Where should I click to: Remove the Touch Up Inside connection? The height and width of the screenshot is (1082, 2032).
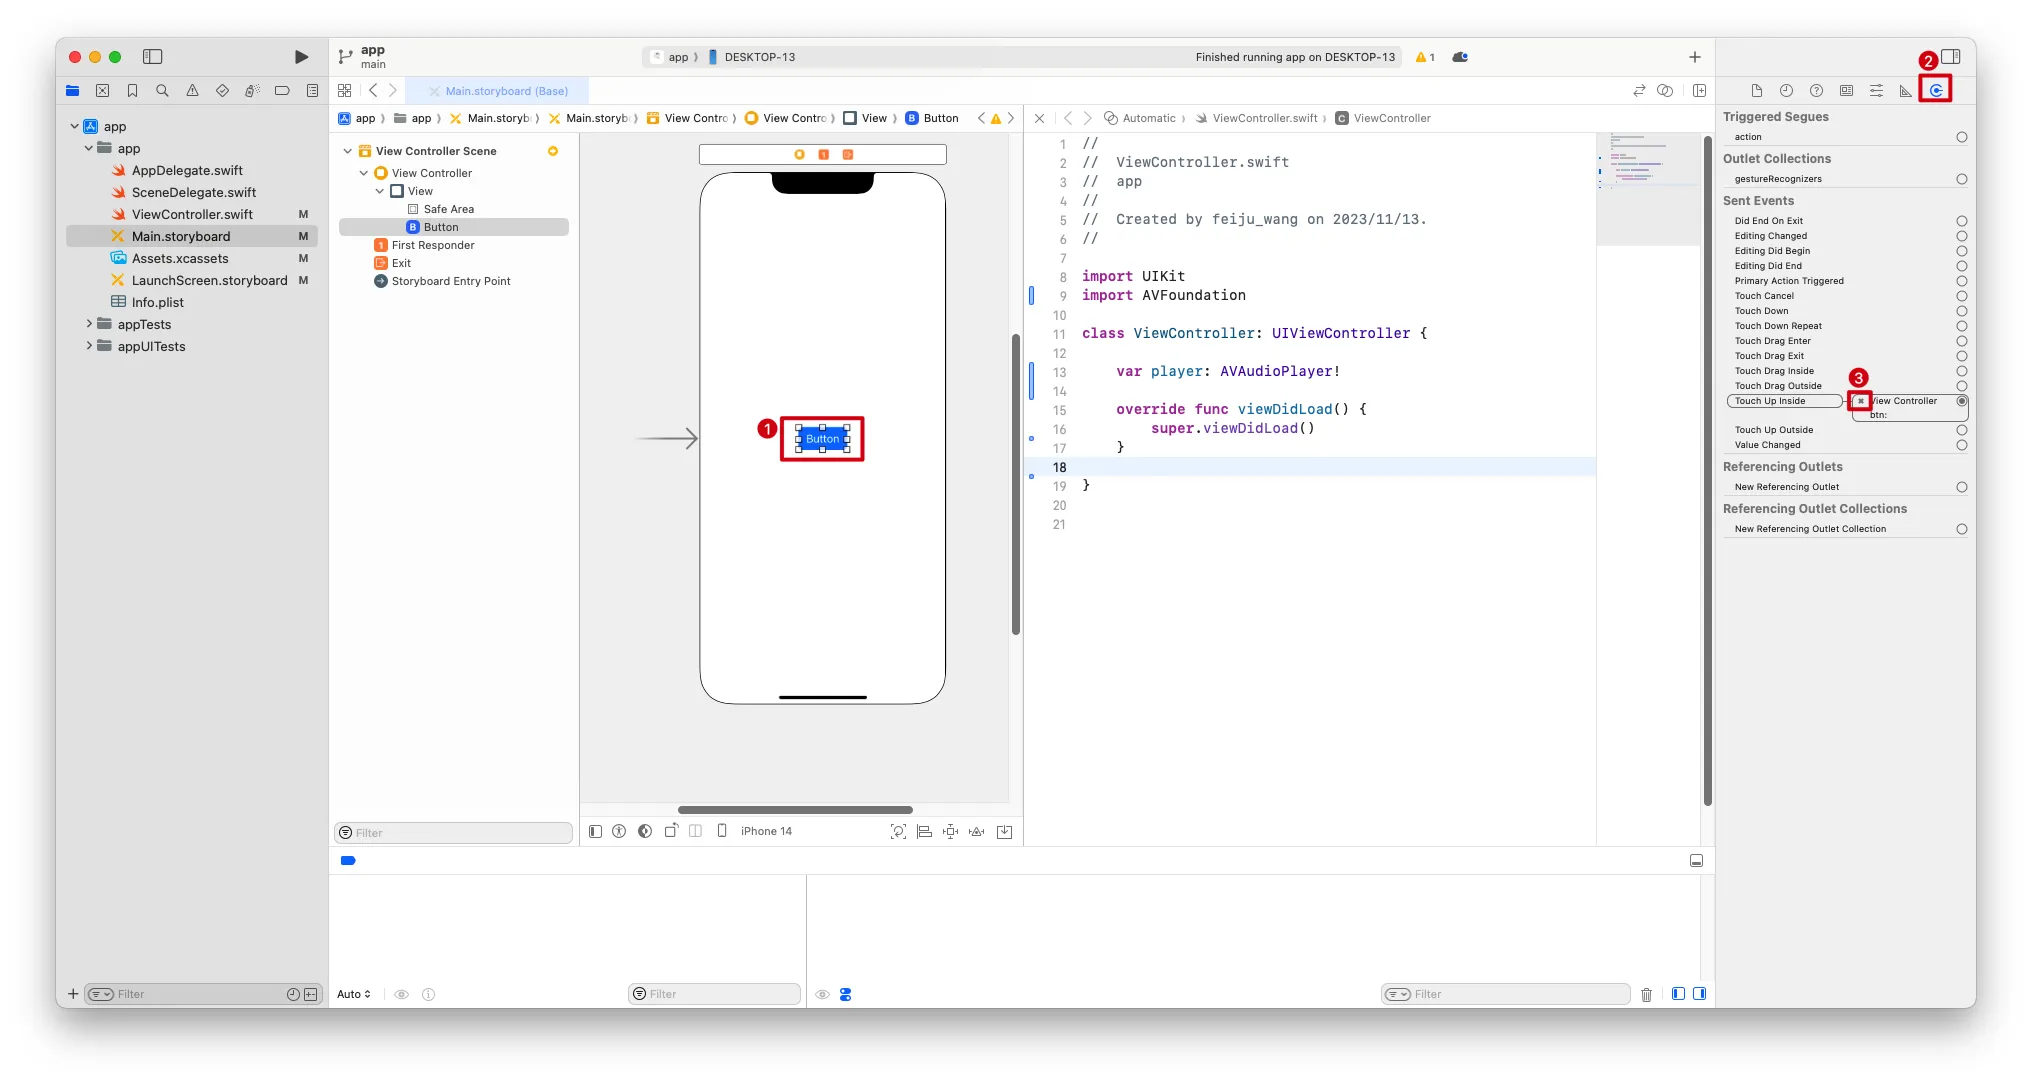[x=1860, y=401]
